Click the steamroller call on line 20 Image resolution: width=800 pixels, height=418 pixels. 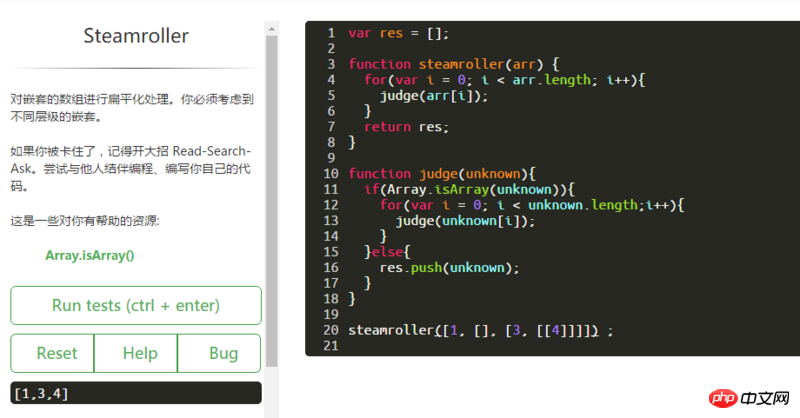(481, 331)
